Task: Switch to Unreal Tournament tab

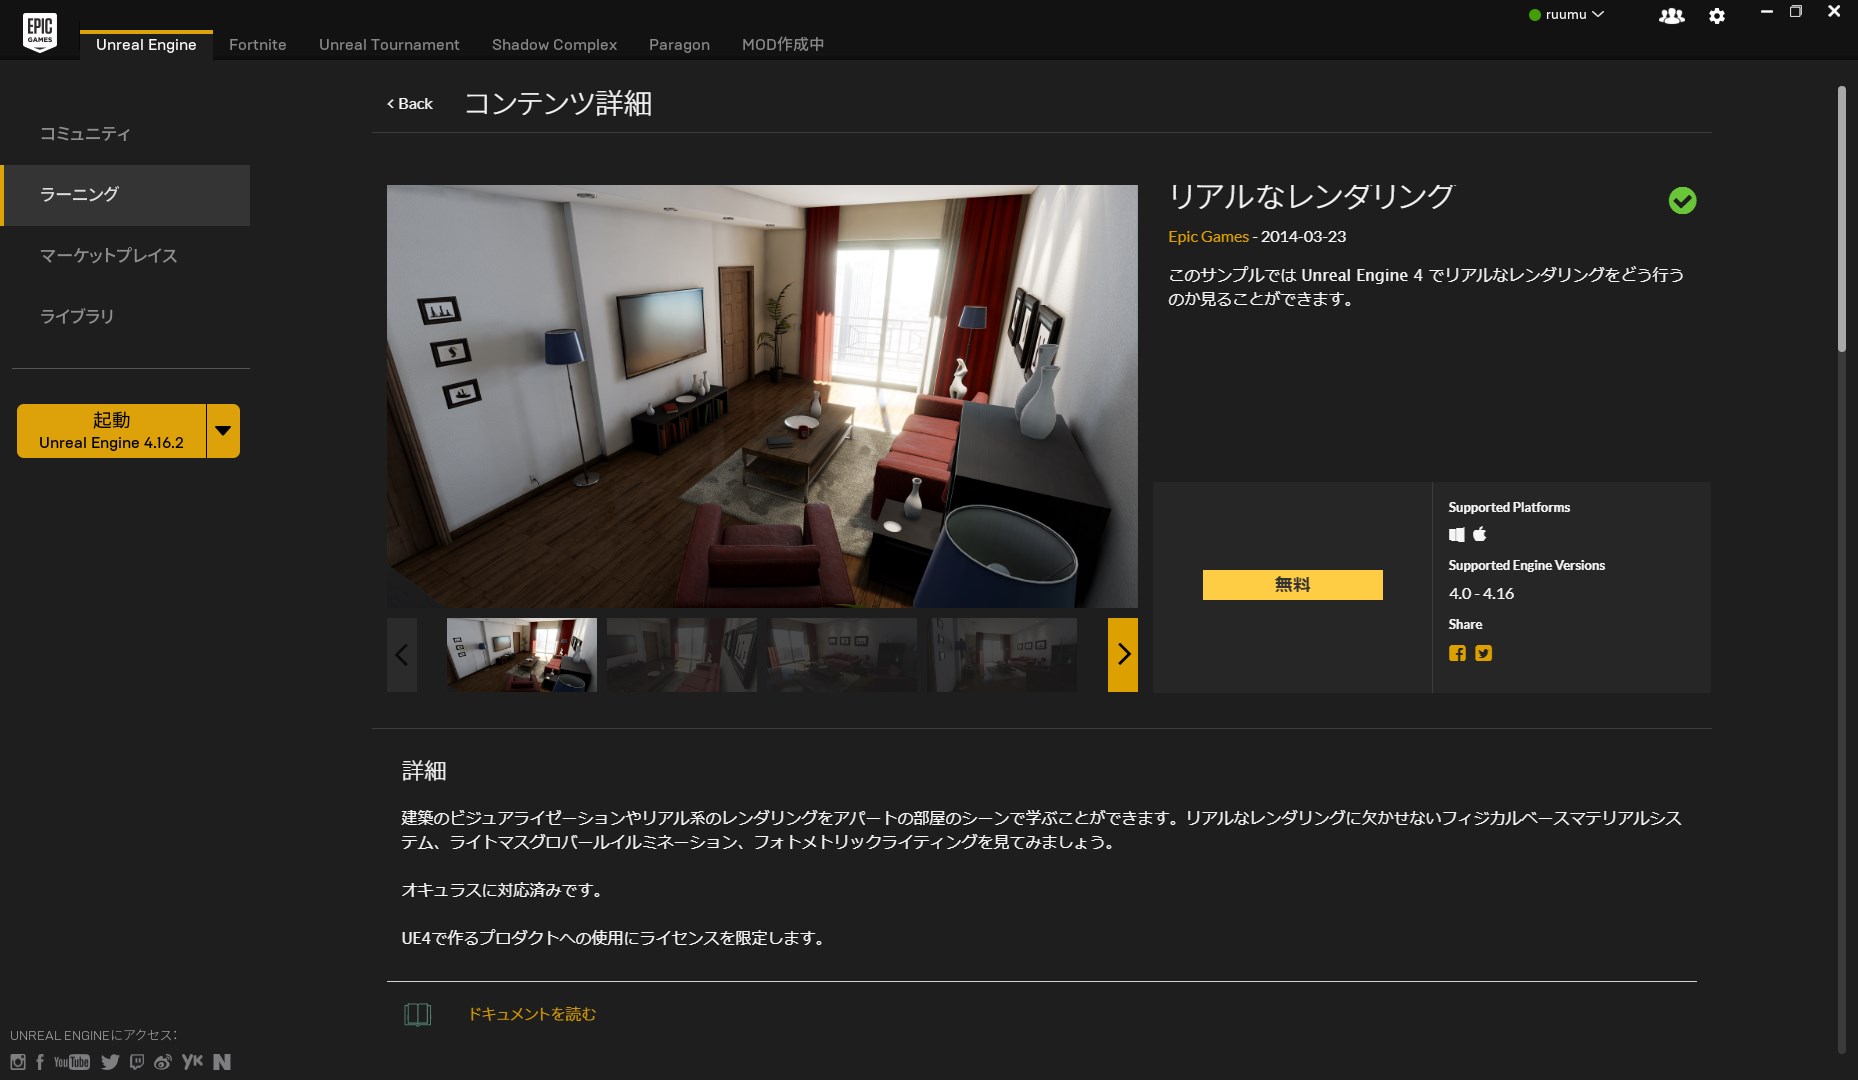Action: pos(389,45)
